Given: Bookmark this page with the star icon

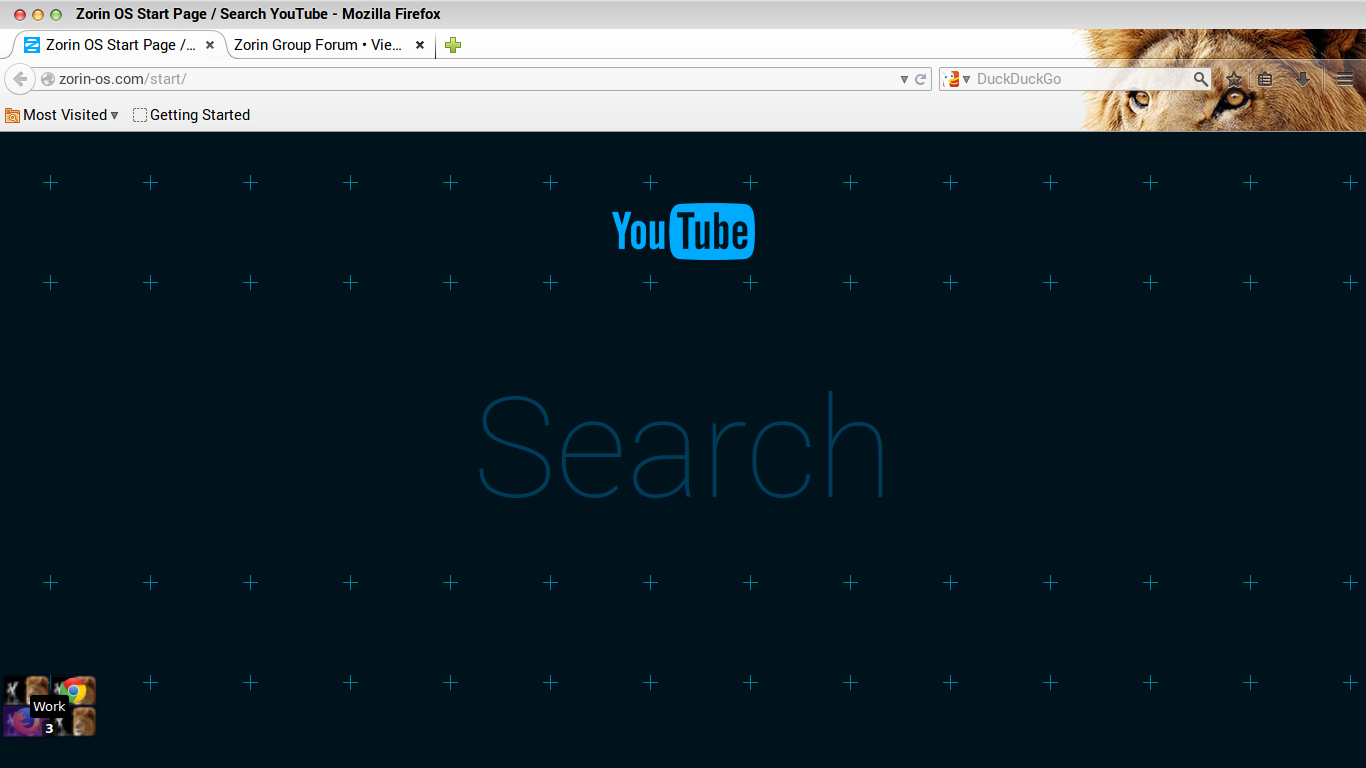Looking at the screenshot, I should [x=1235, y=79].
